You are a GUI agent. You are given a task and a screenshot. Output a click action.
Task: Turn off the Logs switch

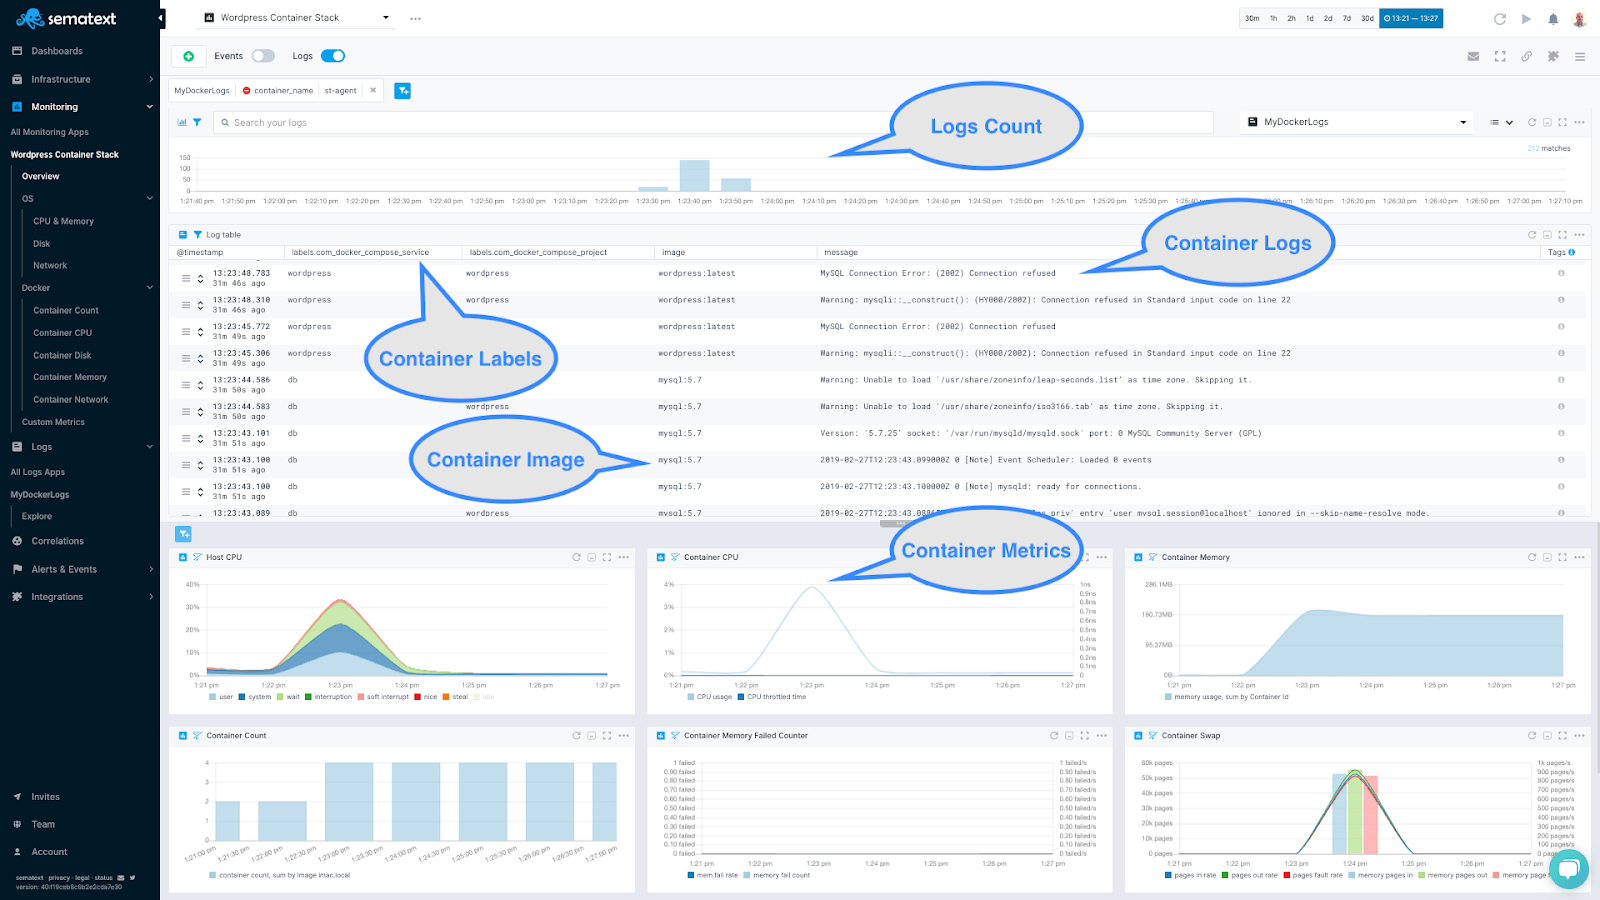click(x=333, y=56)
